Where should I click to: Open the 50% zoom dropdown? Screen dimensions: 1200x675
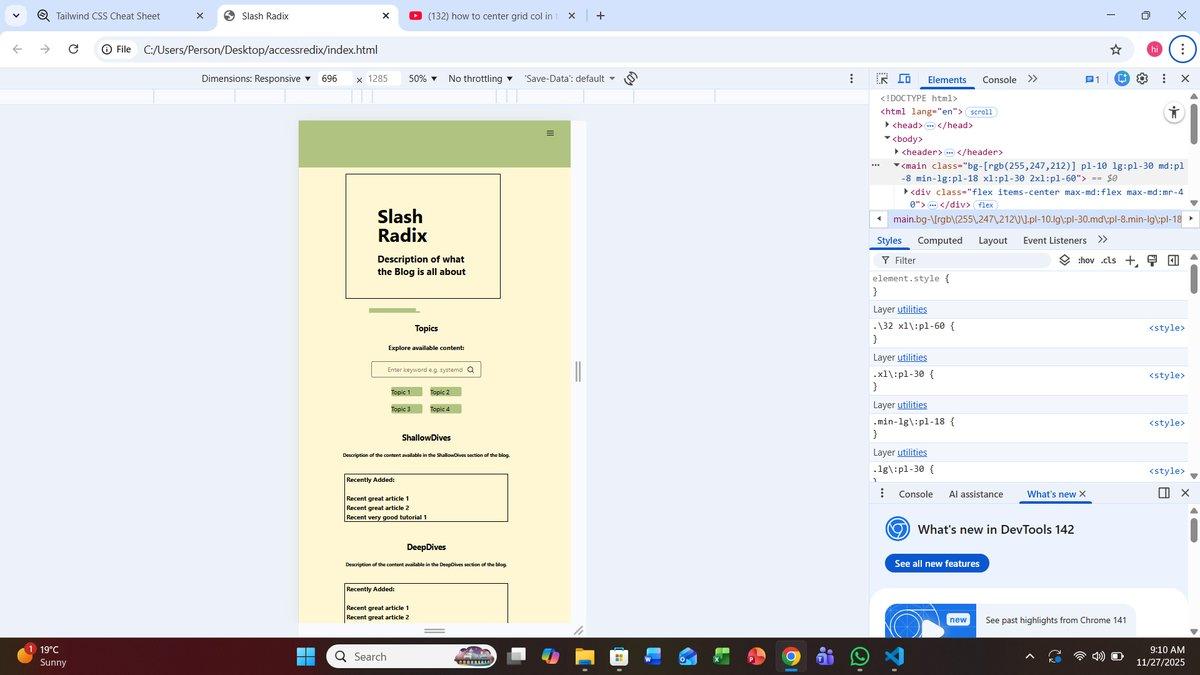[423, 79]
